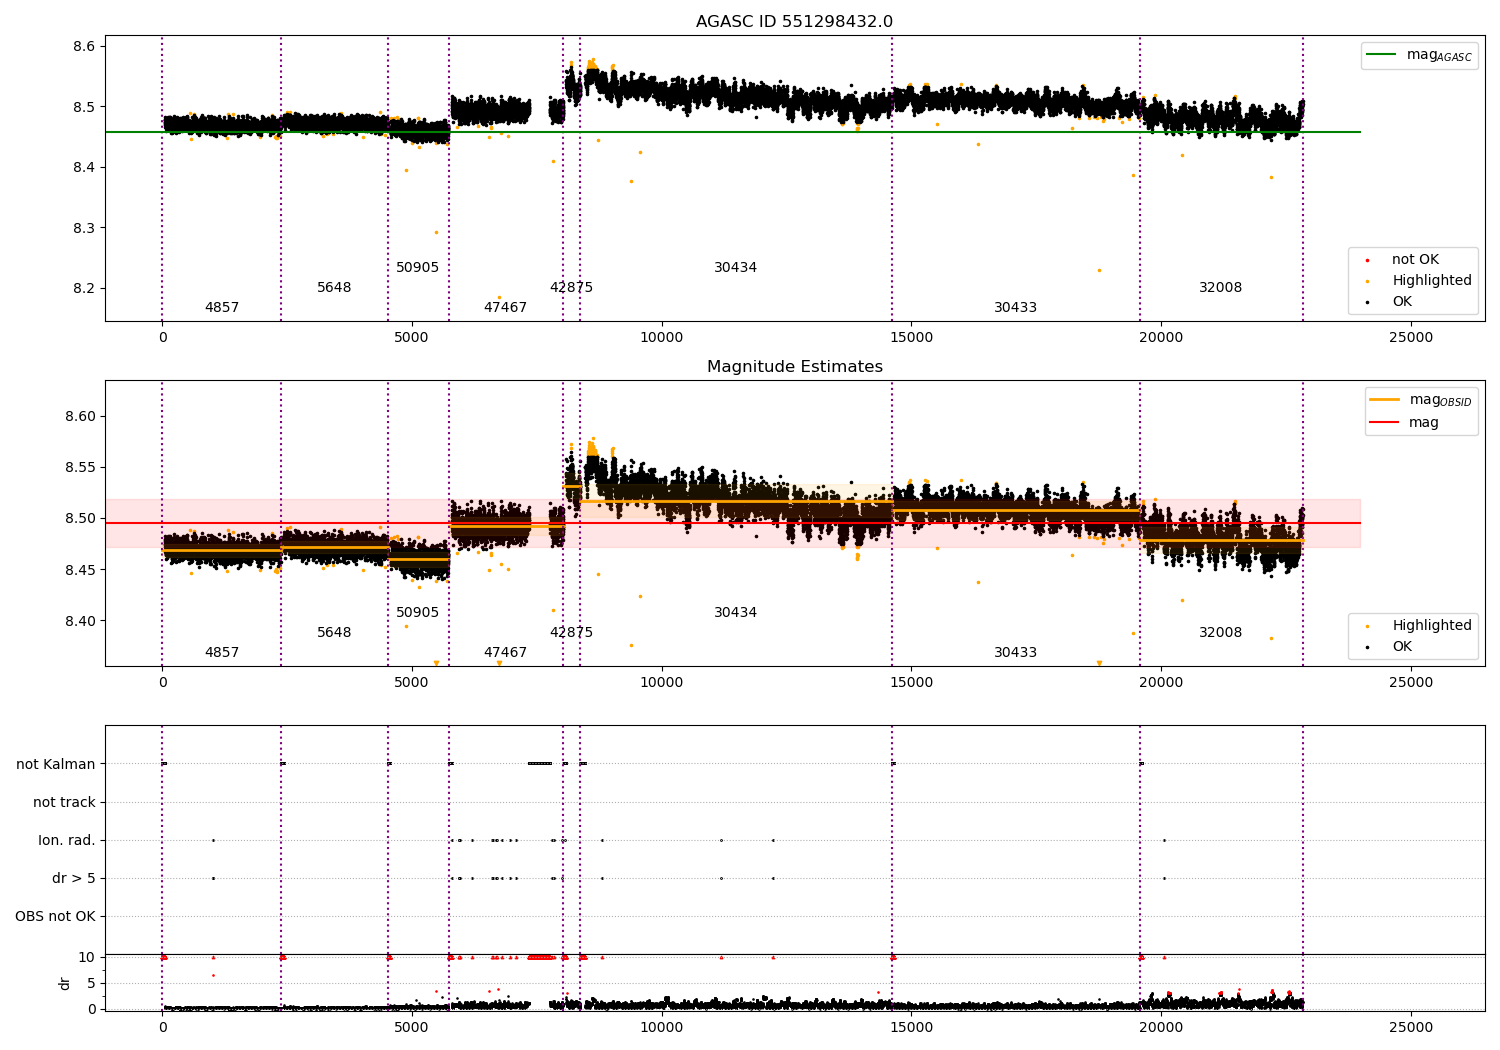This screenshot has width=1500, height=1050.
Task: Click obsid label 5648 in Magnitude Estimates plot
Action: (x=334, y=633)
